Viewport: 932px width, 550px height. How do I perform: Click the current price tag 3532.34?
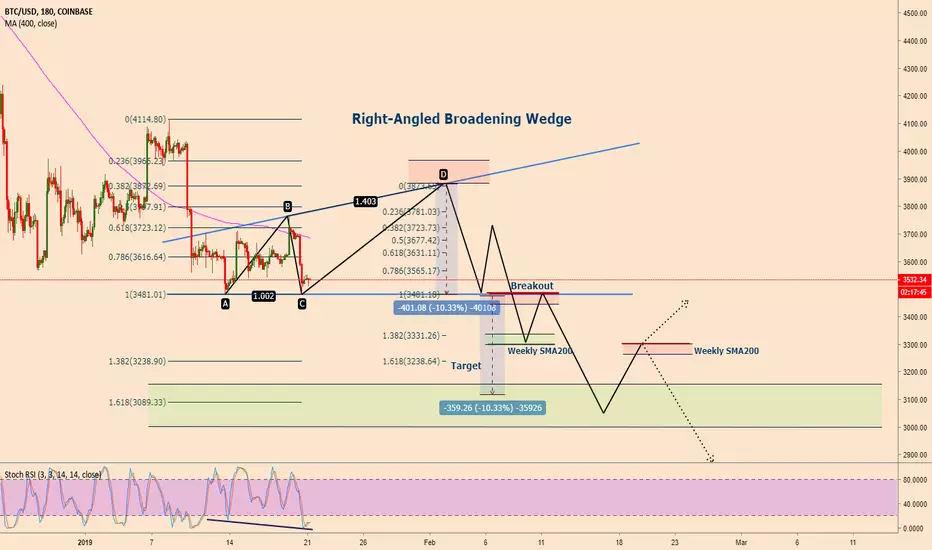pyautogui.click(x=914, y=279)
